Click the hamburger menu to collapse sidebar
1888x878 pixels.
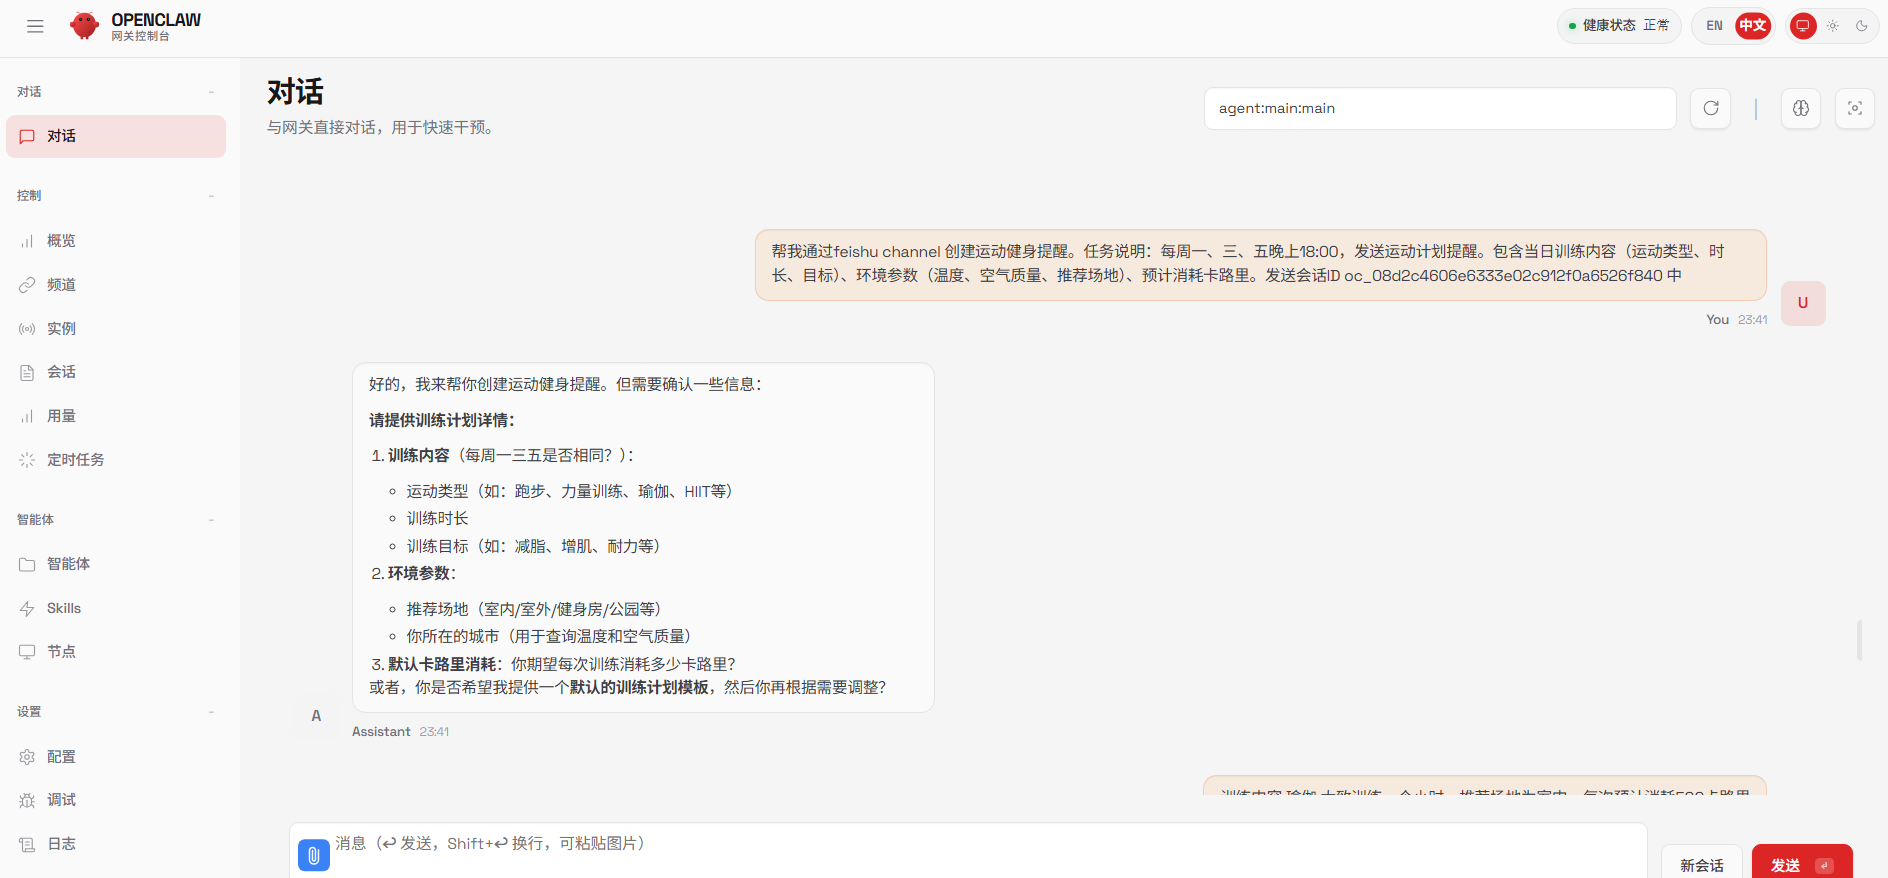(35, 27)
